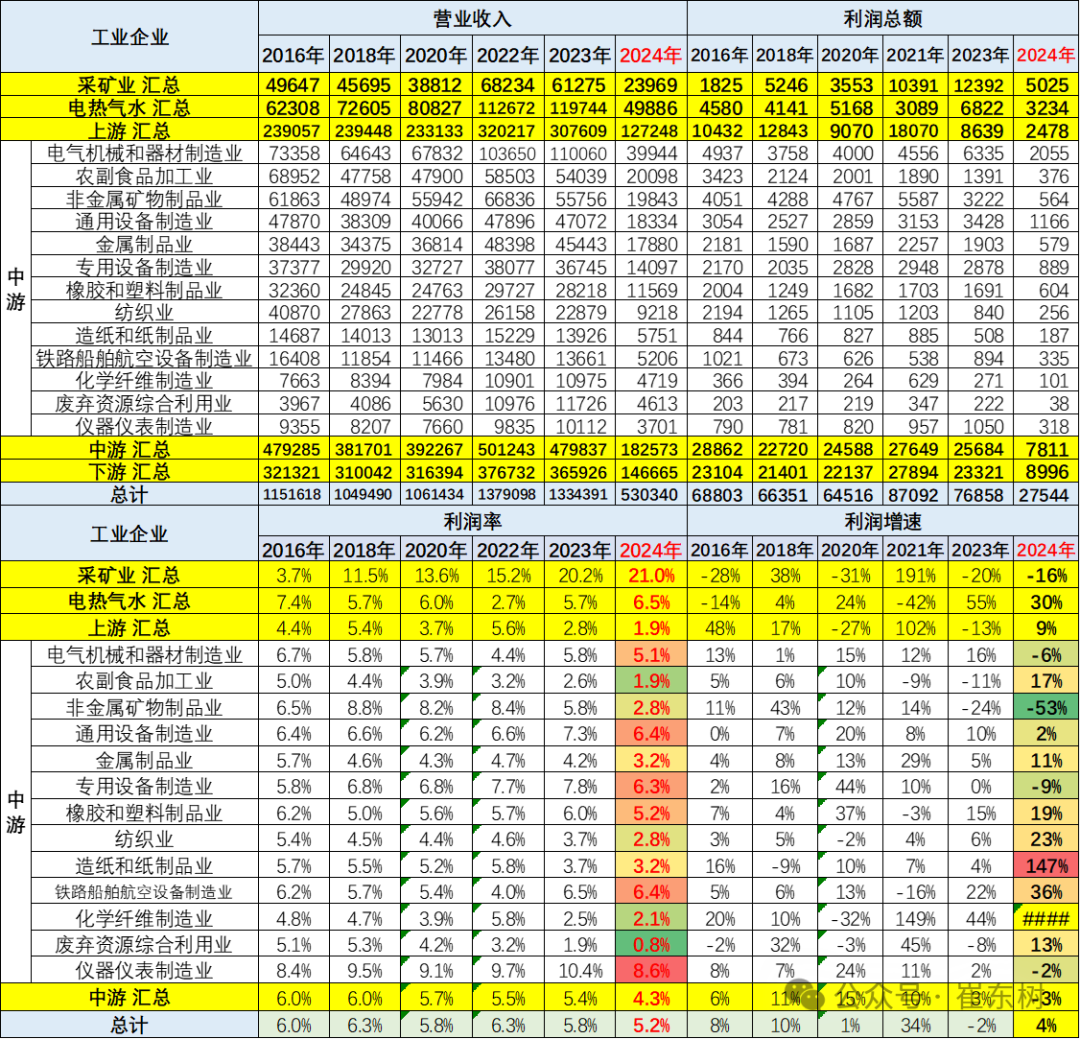This screenshot has height=1039, width=1080.
Task: Select the 2024 revenue total 530340
Action: (x=651, y=494)
